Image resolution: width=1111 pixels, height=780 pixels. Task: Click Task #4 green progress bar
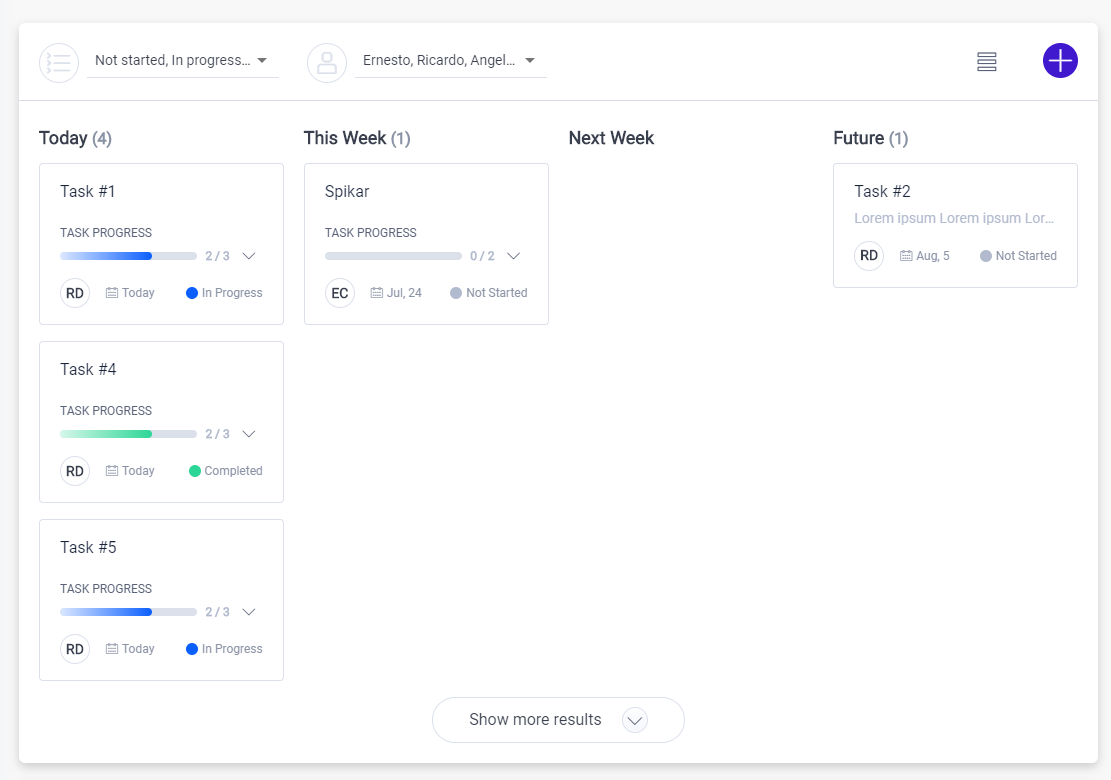128,434
